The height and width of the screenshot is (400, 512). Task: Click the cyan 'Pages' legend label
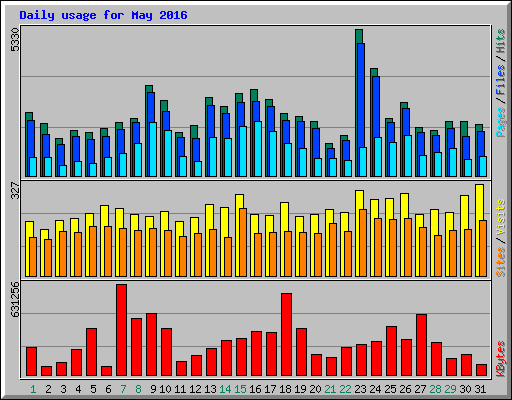tap(501, 122)
